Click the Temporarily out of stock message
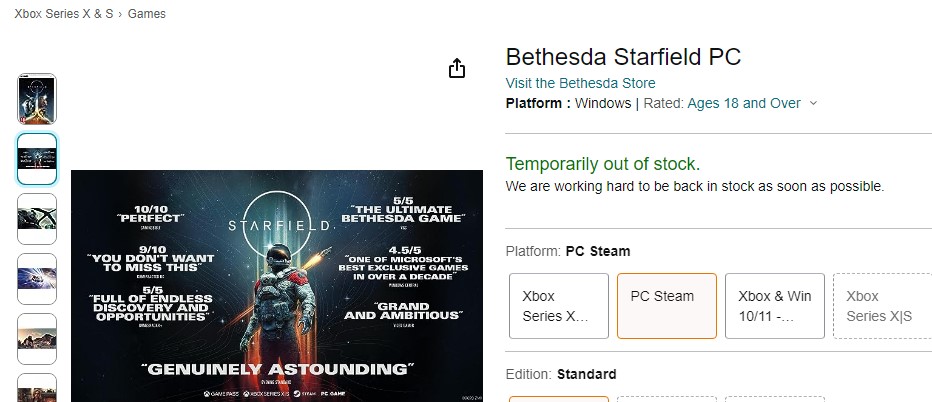The image size is (932, 402). tap(603, 164)
